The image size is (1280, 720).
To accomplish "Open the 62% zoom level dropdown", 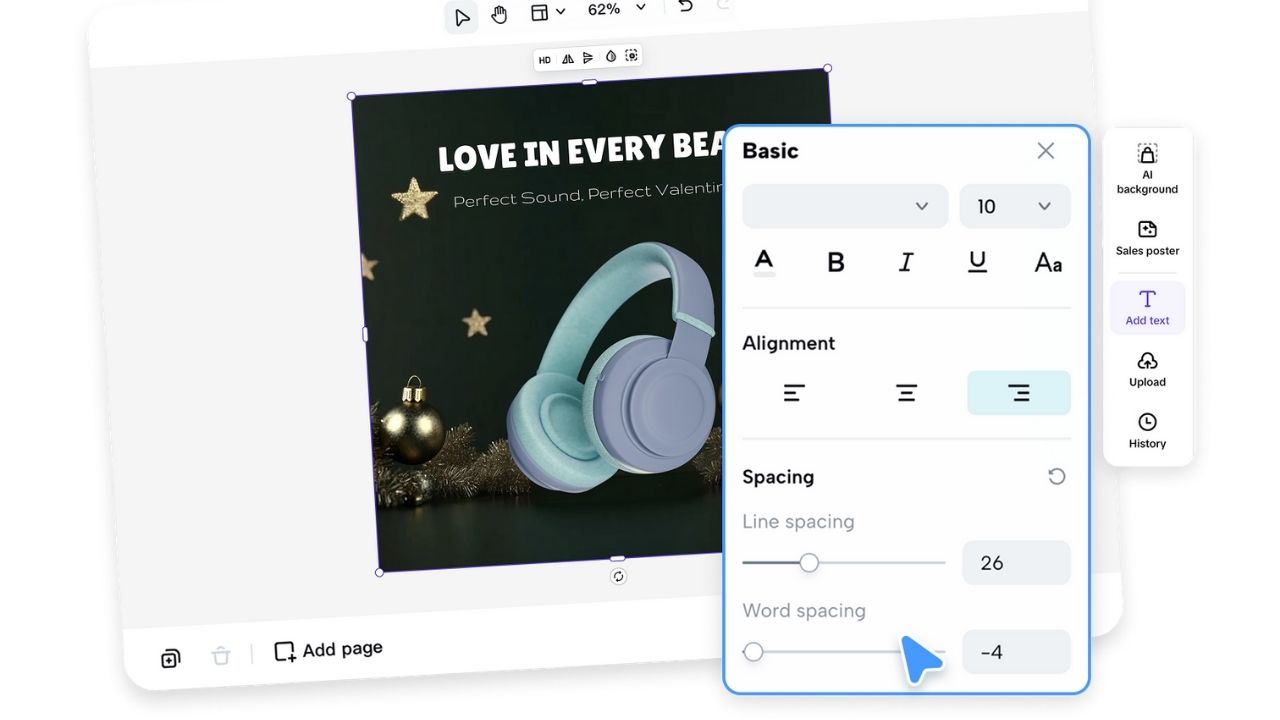I will 617,9.
